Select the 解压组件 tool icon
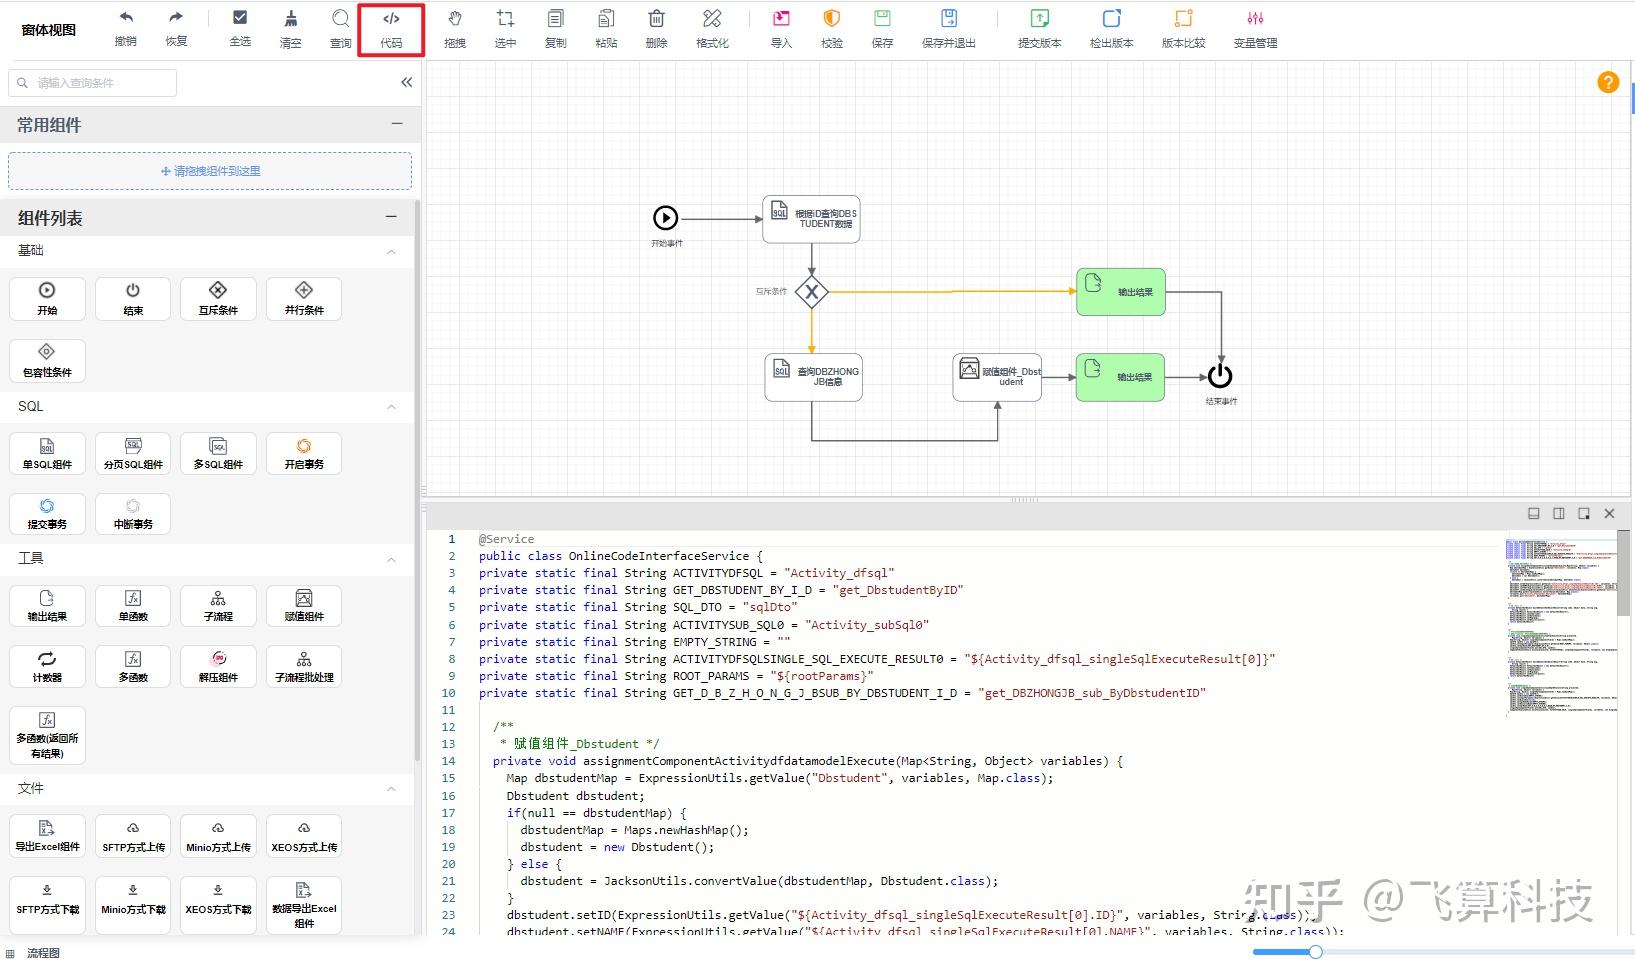Viewport: 1635px width, 966px height. coord(218,666)
